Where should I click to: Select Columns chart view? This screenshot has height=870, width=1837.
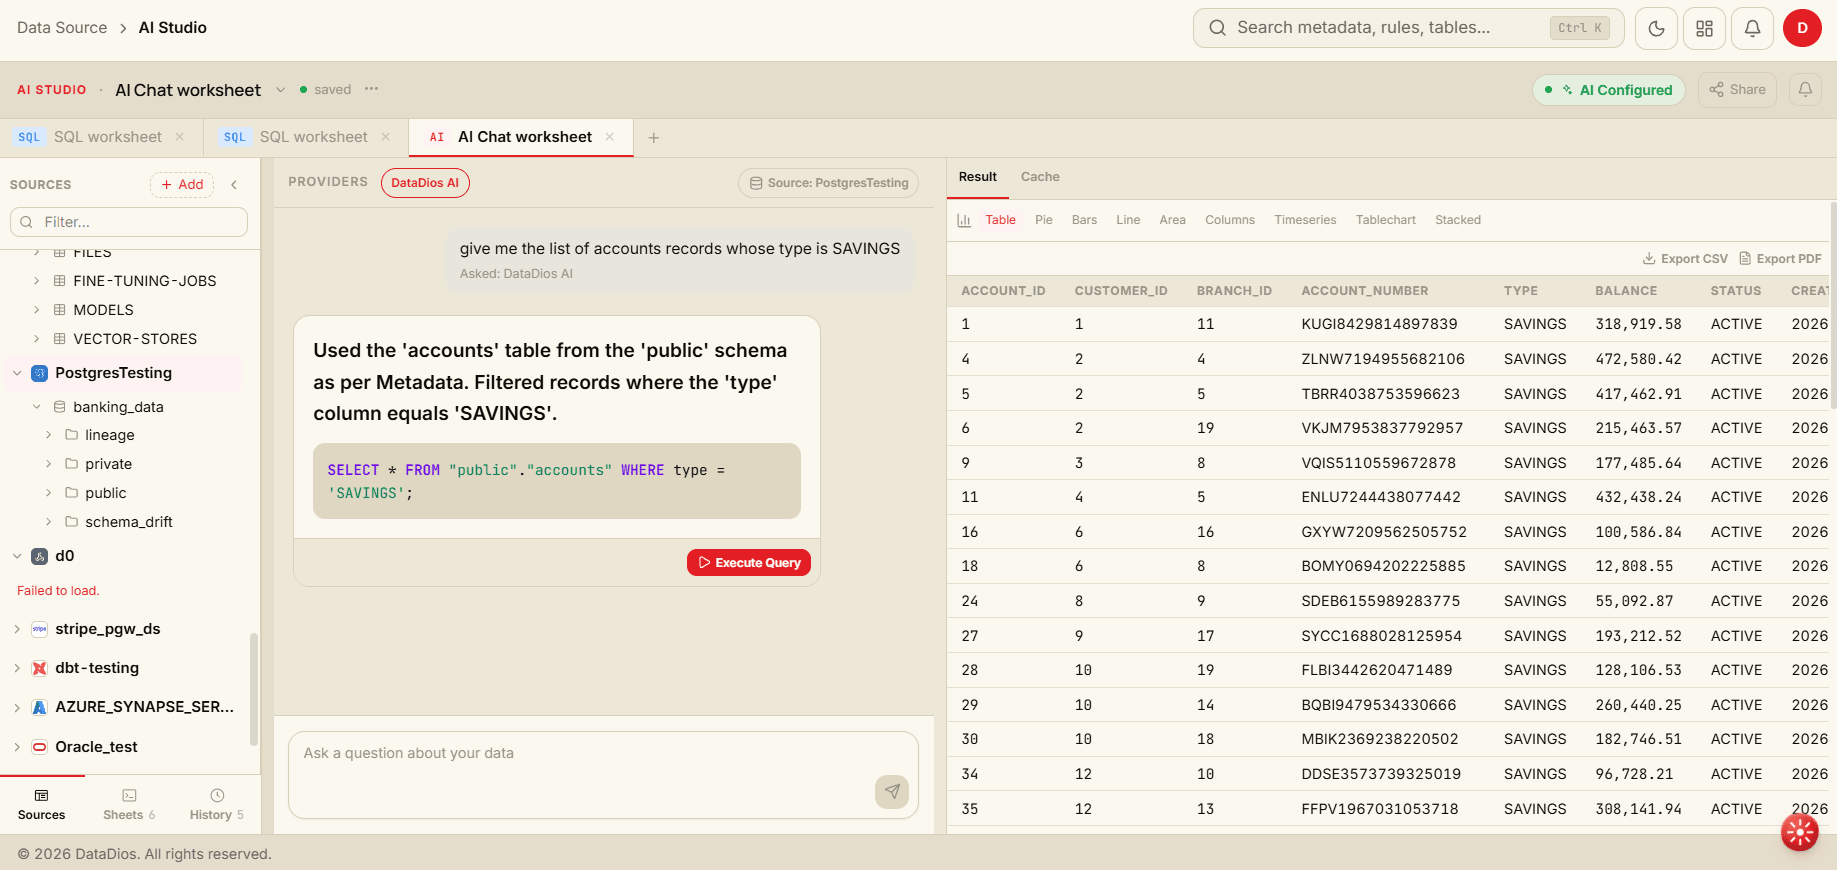pos(1230,220)
